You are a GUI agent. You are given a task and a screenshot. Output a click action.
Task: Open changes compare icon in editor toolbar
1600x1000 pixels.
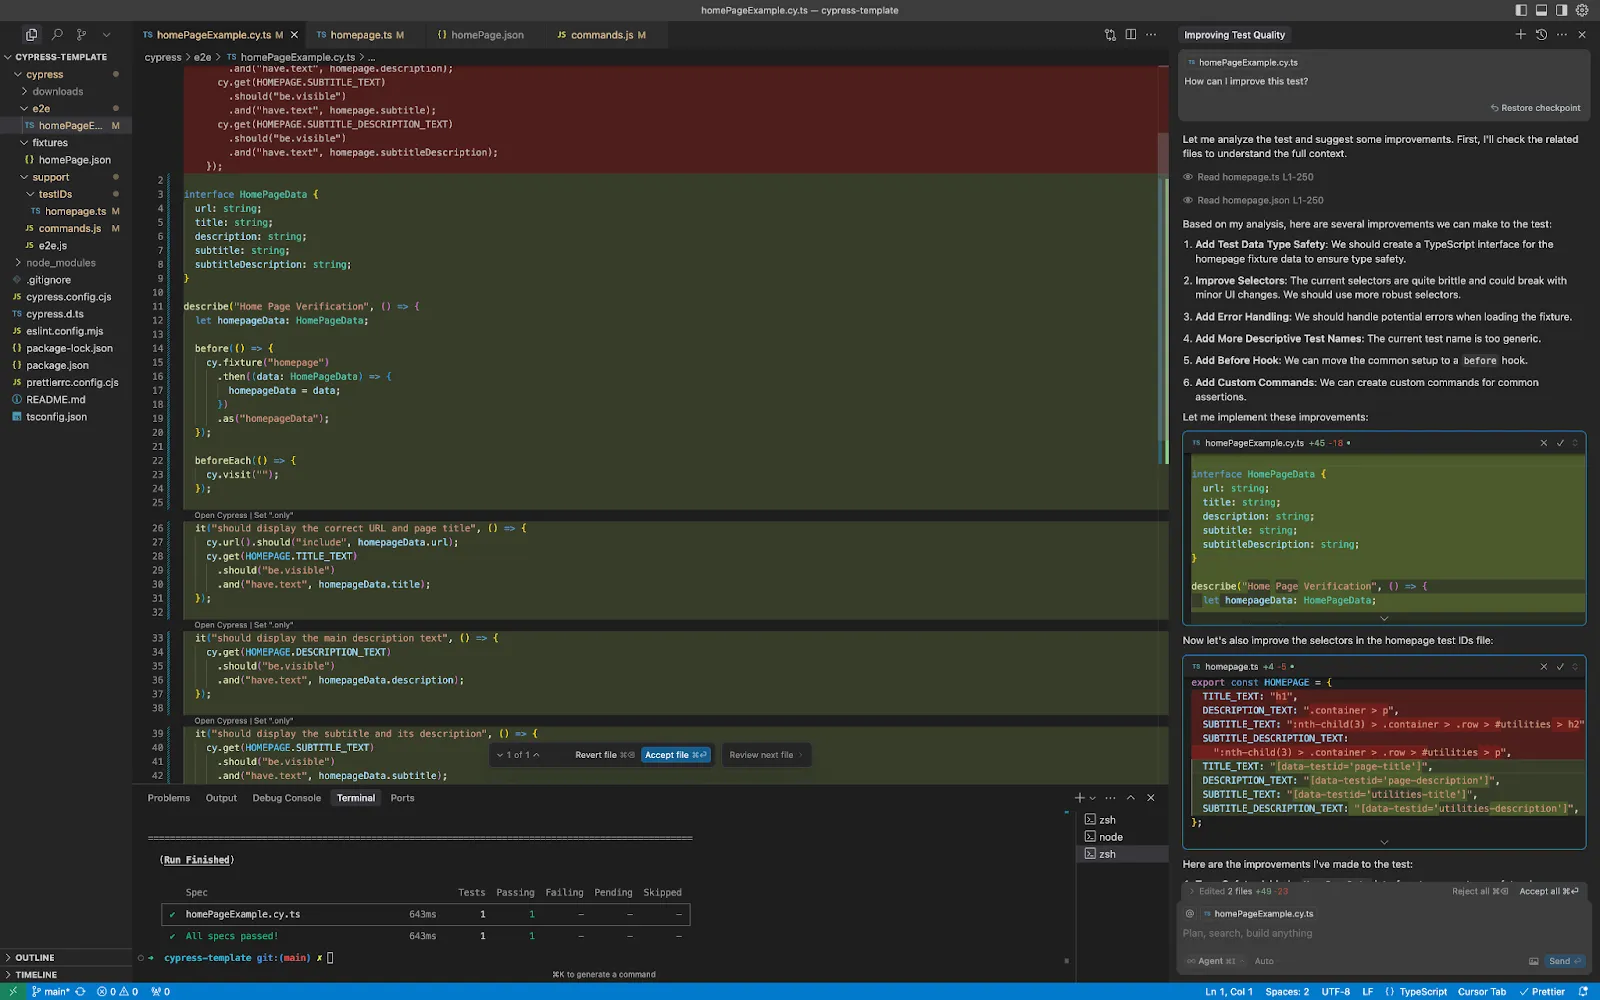(1110, 34)
